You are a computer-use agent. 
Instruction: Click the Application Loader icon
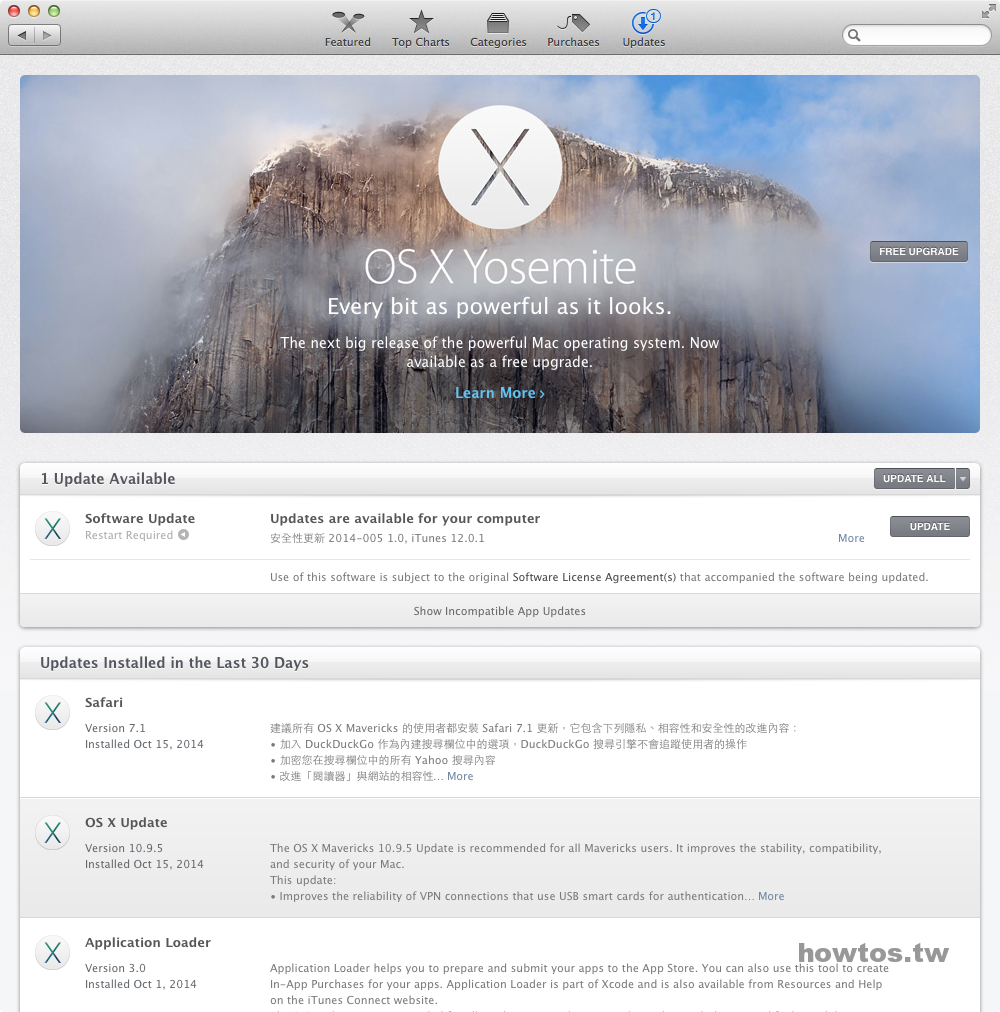coord(52,953)
